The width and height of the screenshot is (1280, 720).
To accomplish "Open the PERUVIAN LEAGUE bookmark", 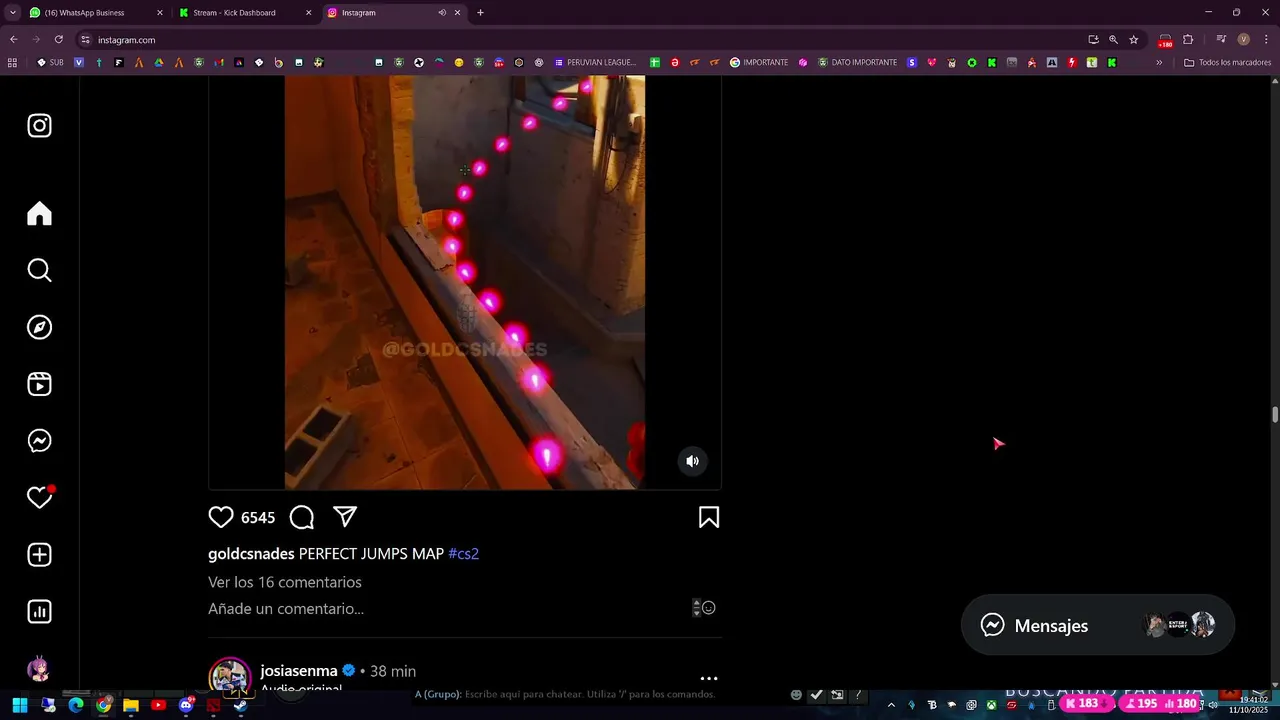I will [x=595, y=63].
